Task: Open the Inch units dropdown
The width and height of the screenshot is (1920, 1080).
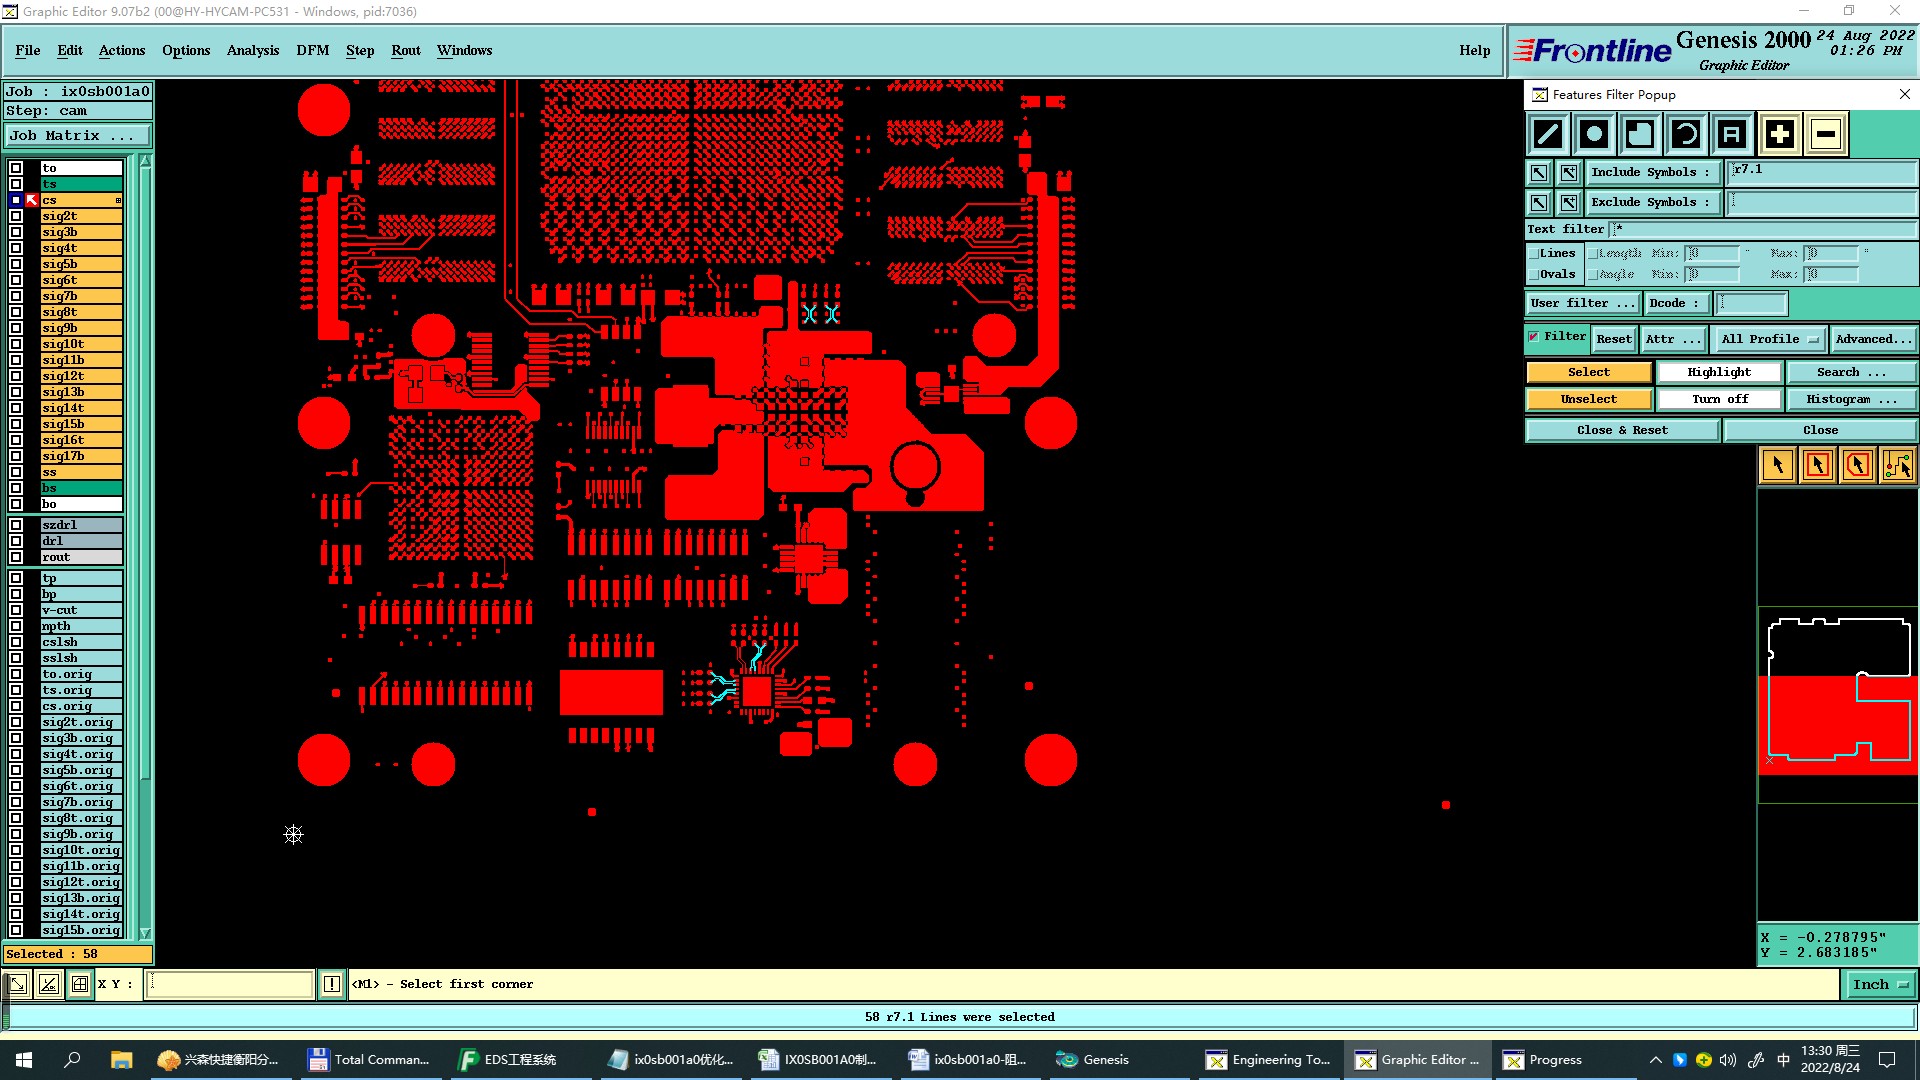Action: (x=1880, y=985)
